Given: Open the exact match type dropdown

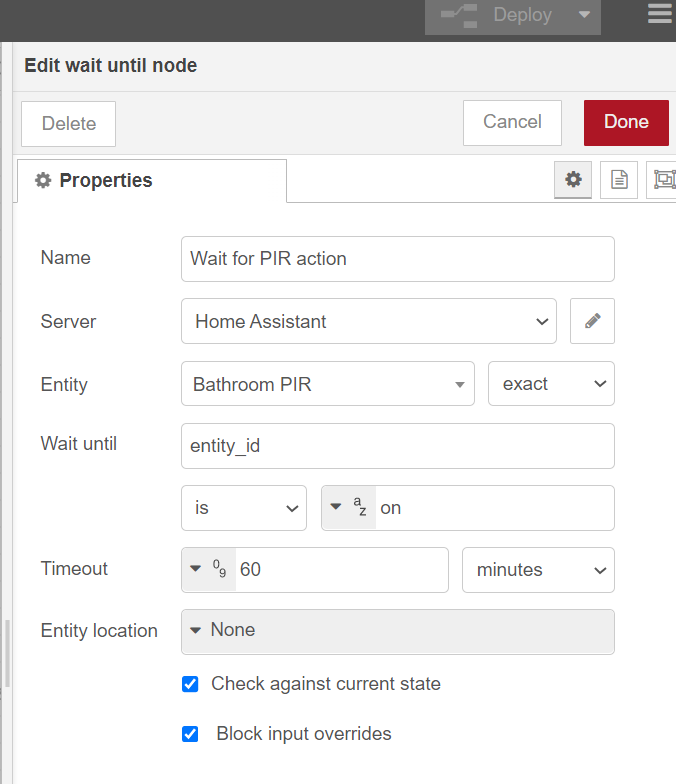Looking at the screenshot, I should 551,384.
